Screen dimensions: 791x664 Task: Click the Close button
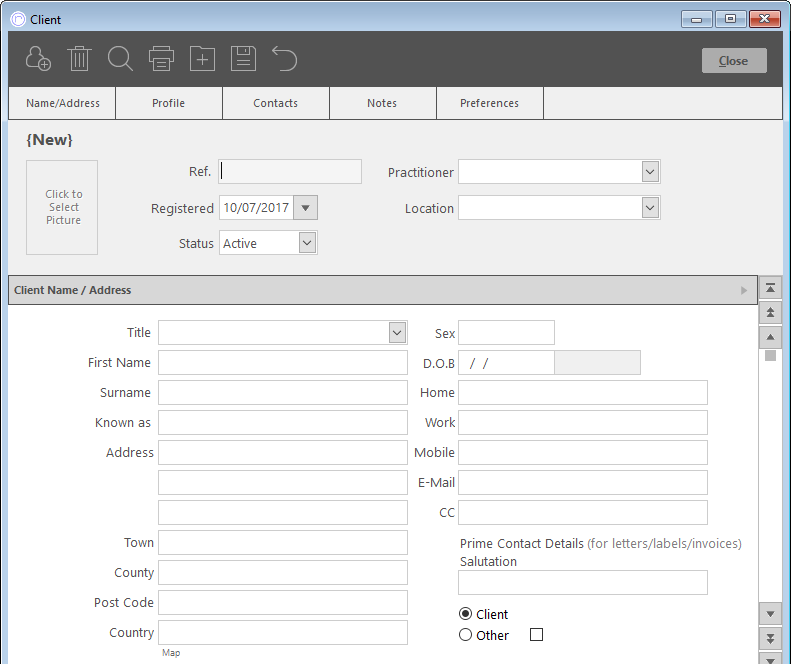734,61
